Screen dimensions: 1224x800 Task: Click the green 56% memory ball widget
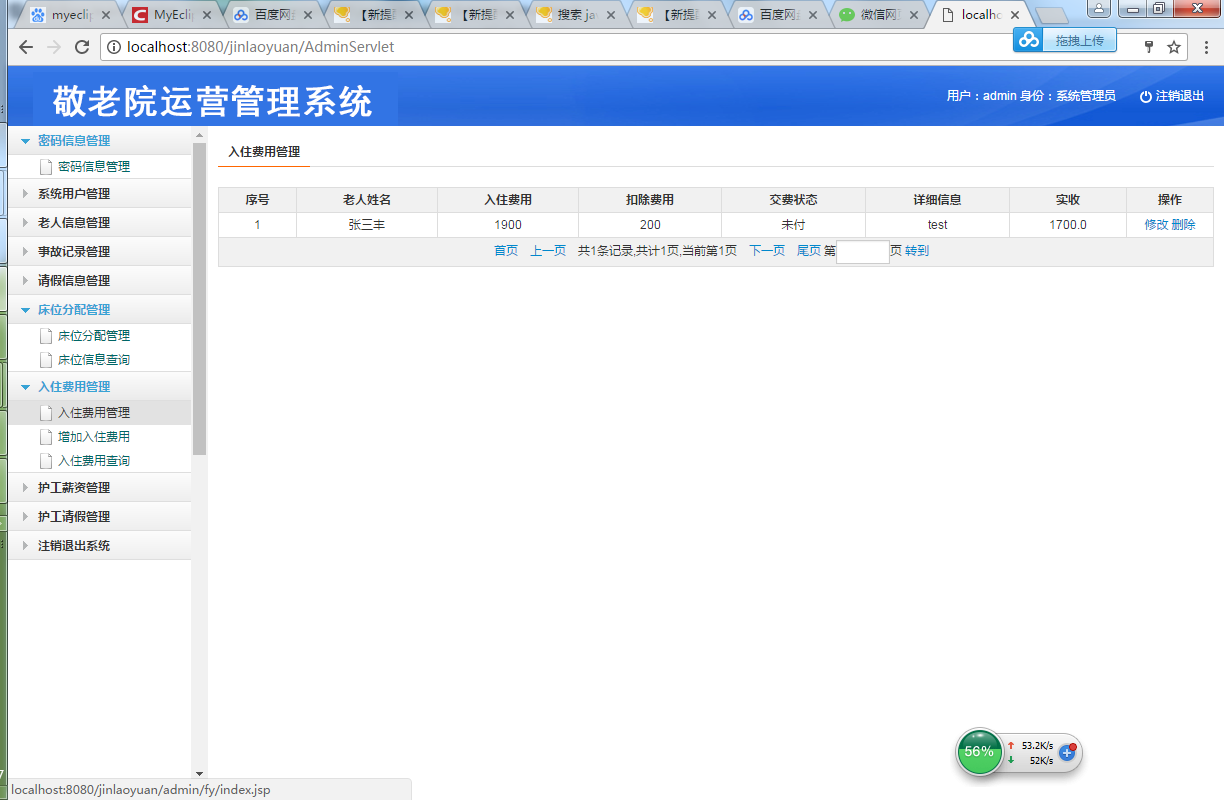click(x=979, y=751)
